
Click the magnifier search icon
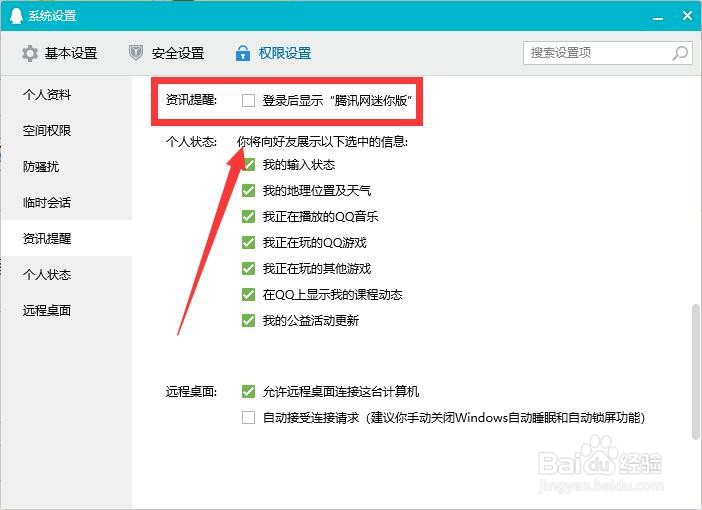(680, 53)
